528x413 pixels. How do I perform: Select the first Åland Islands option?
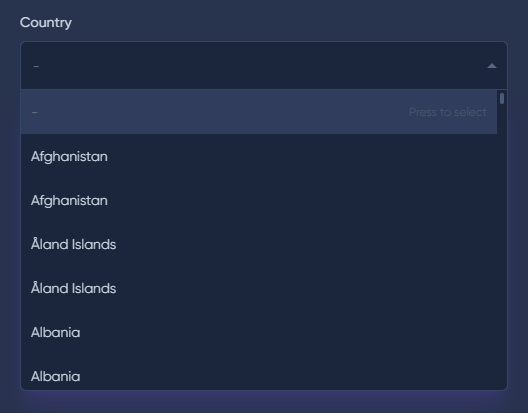(x=259, y=244)
